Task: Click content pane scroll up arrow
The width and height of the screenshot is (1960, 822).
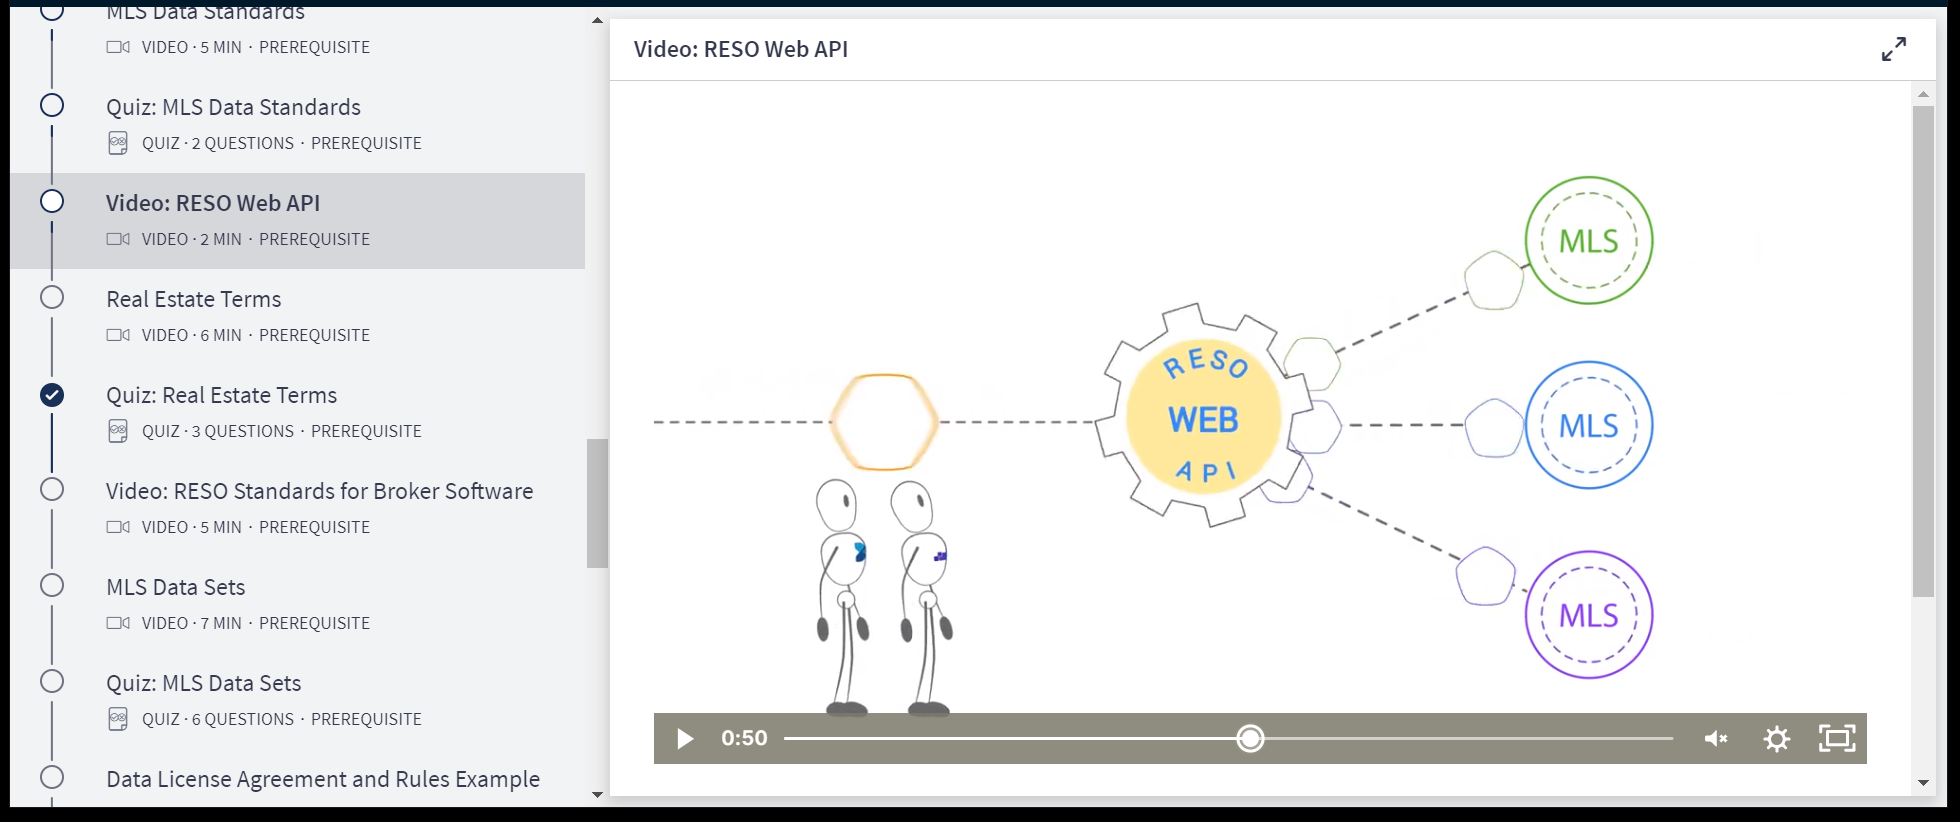Action: (1923, 94)
